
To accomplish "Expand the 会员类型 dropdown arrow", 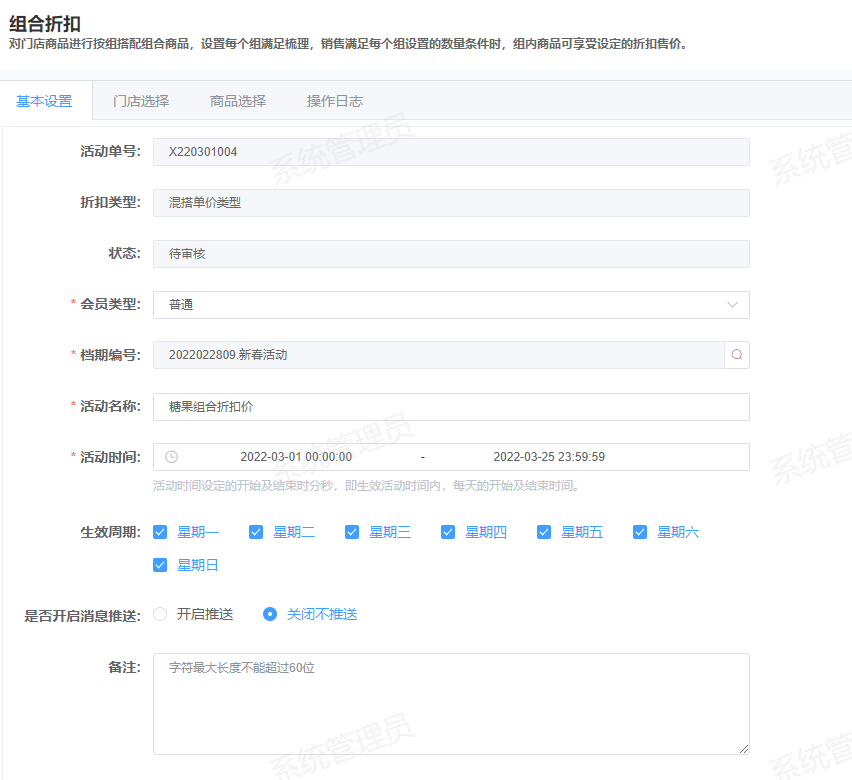I will pos(732,305).
